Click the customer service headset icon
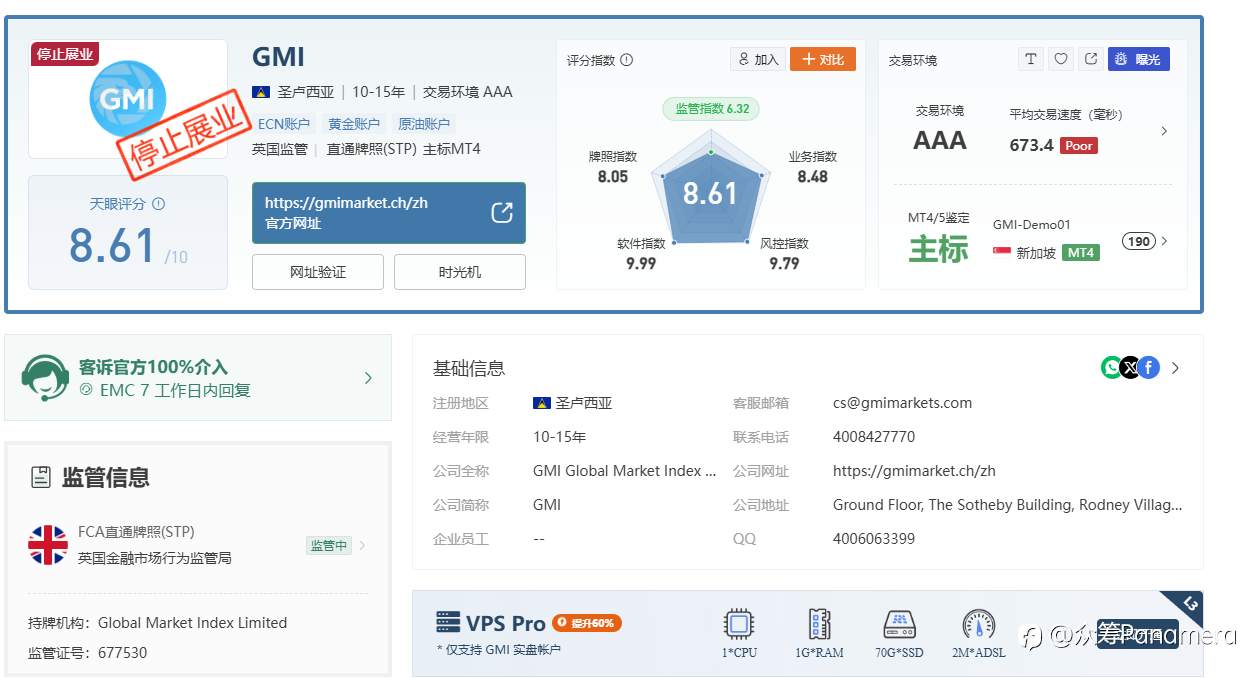 [x=45, y=378]
